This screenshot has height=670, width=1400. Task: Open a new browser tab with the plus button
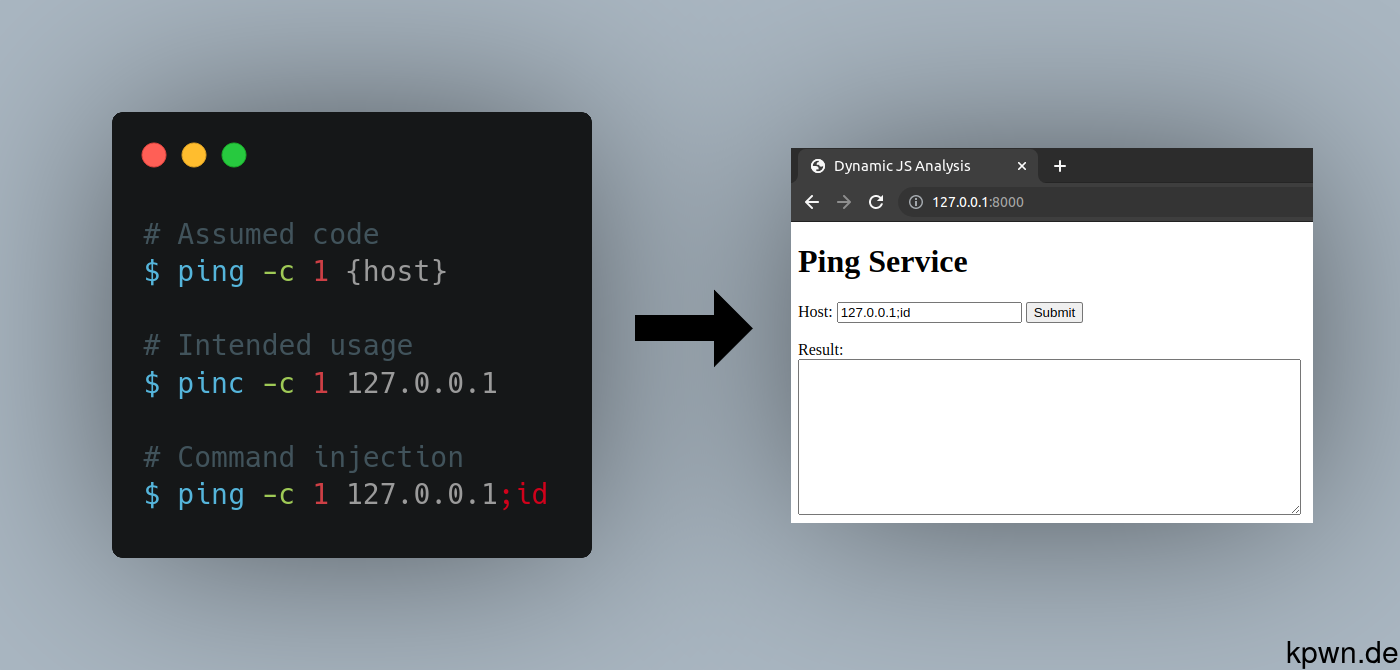point(1060,166)
